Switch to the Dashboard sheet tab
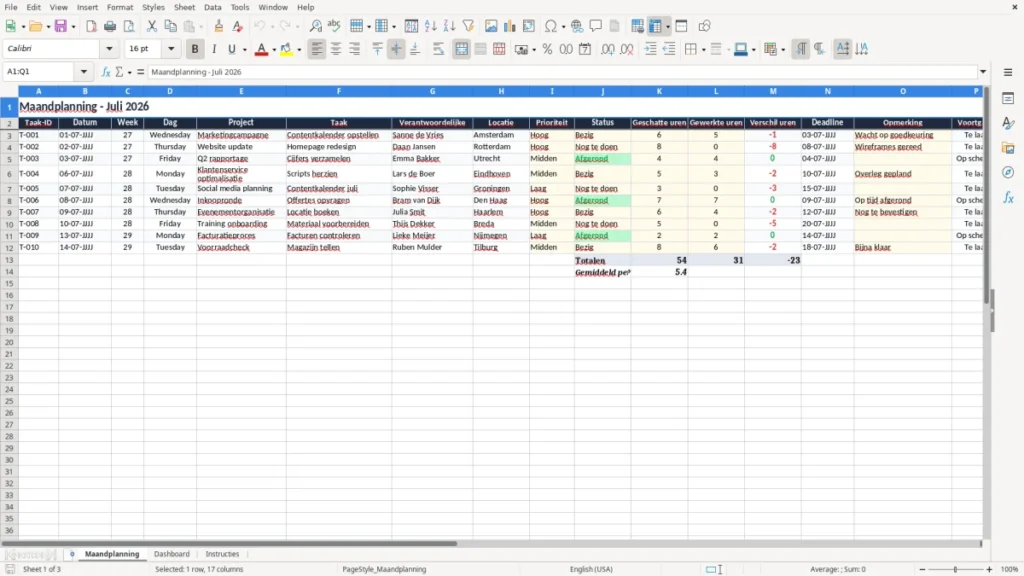The image size is (1024, 576). pos(172,554)
